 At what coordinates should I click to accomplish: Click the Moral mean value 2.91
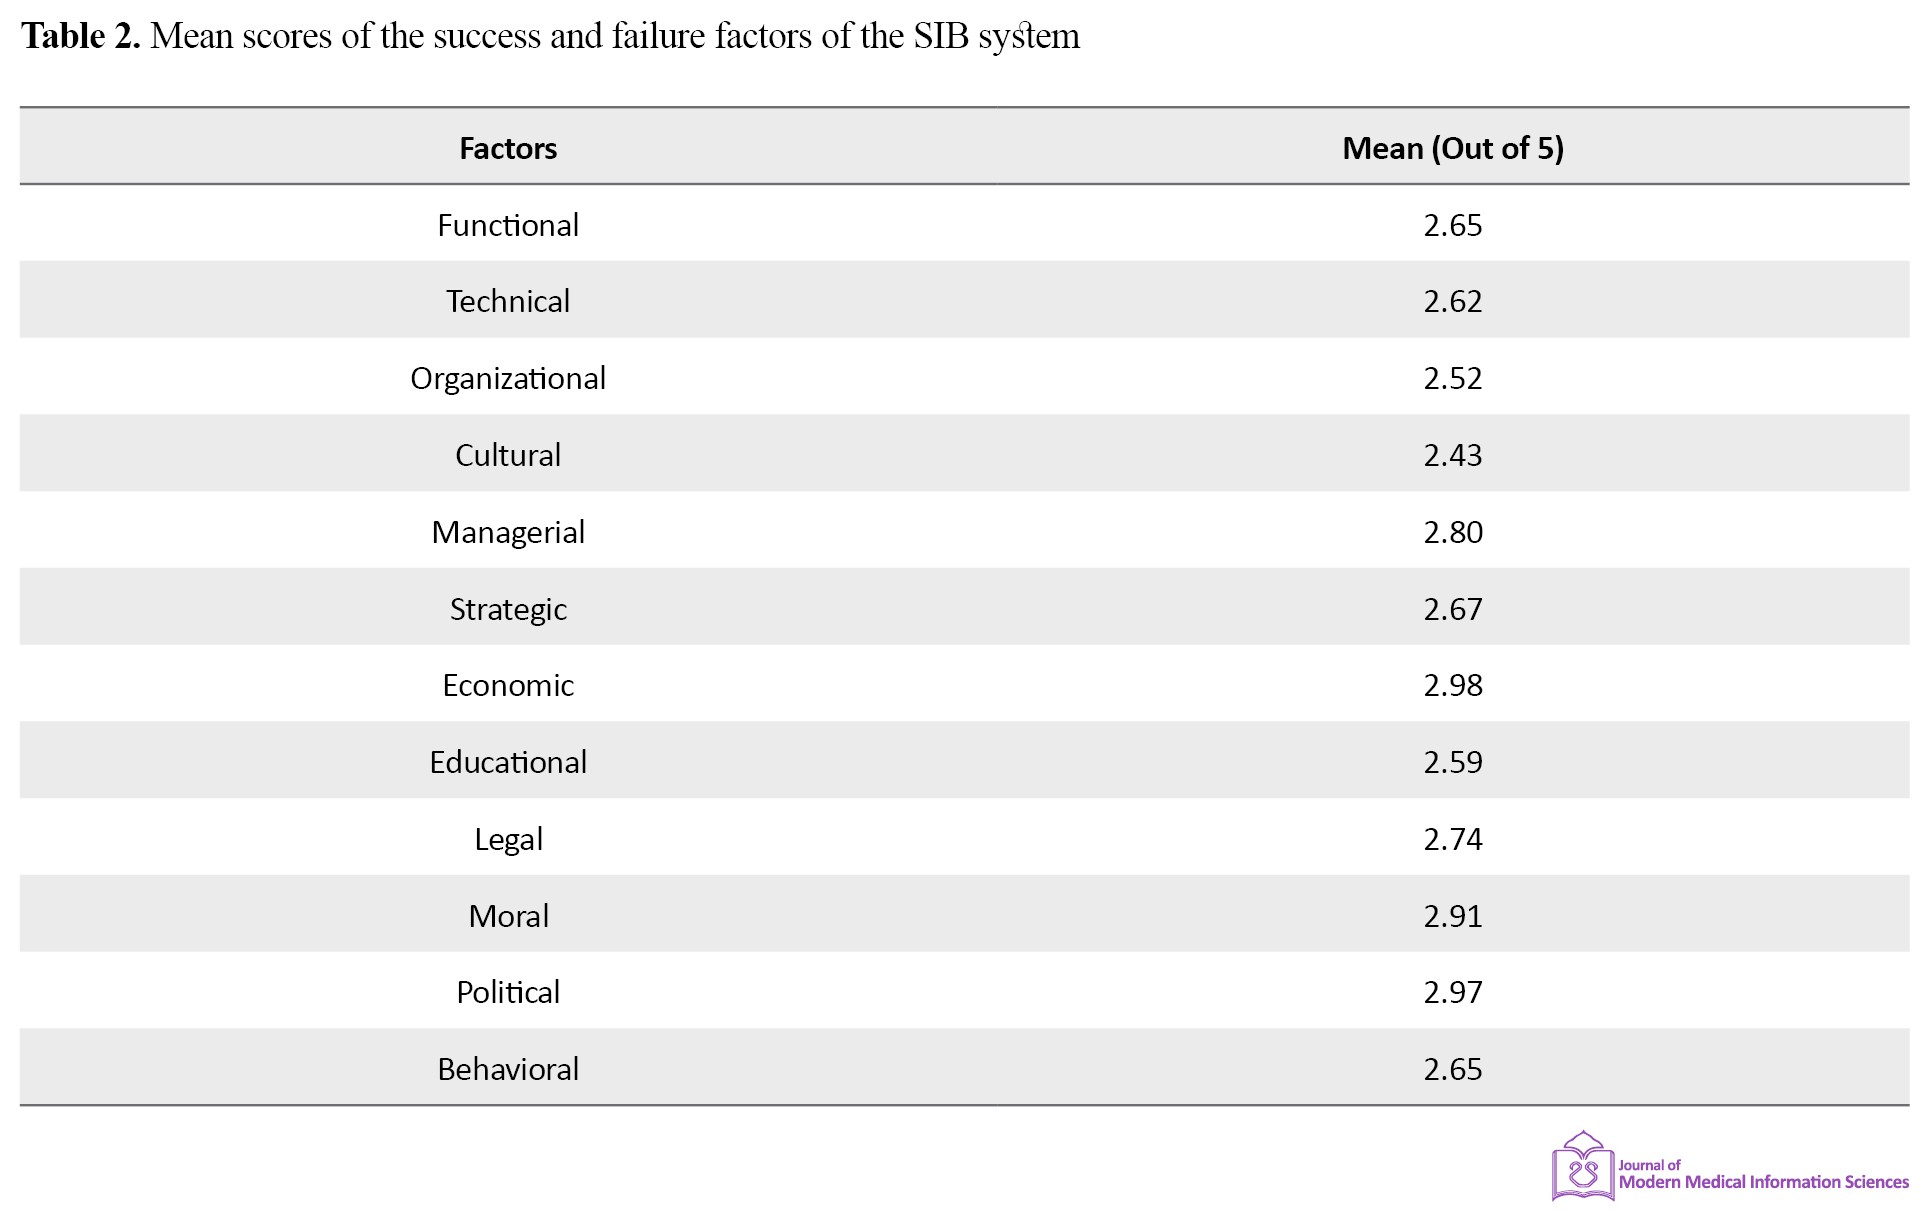[1453, 916]
